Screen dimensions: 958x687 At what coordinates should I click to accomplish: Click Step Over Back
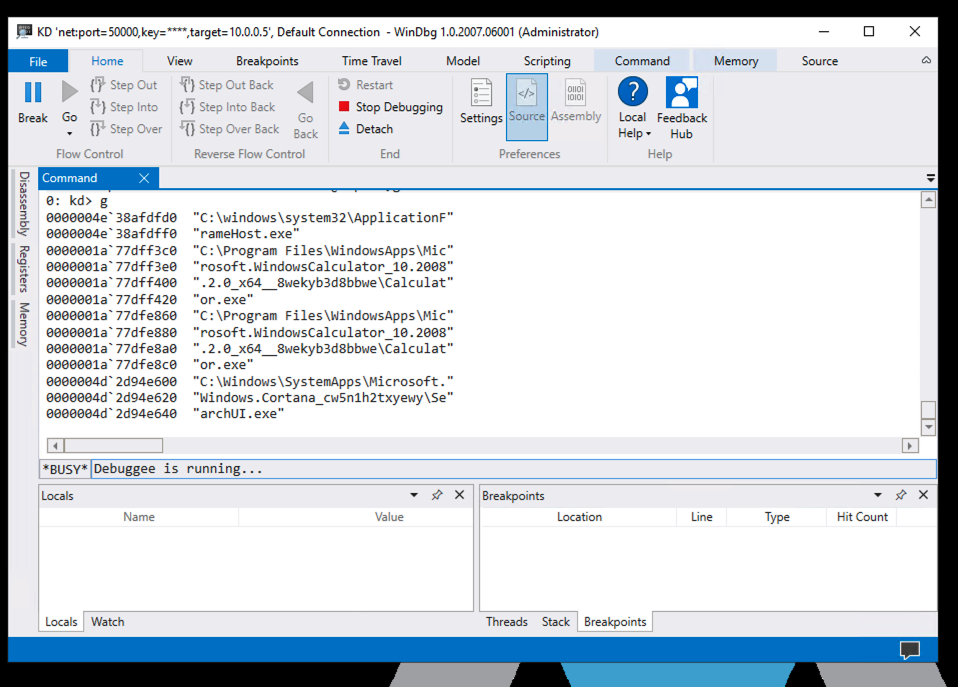(230, 129)
